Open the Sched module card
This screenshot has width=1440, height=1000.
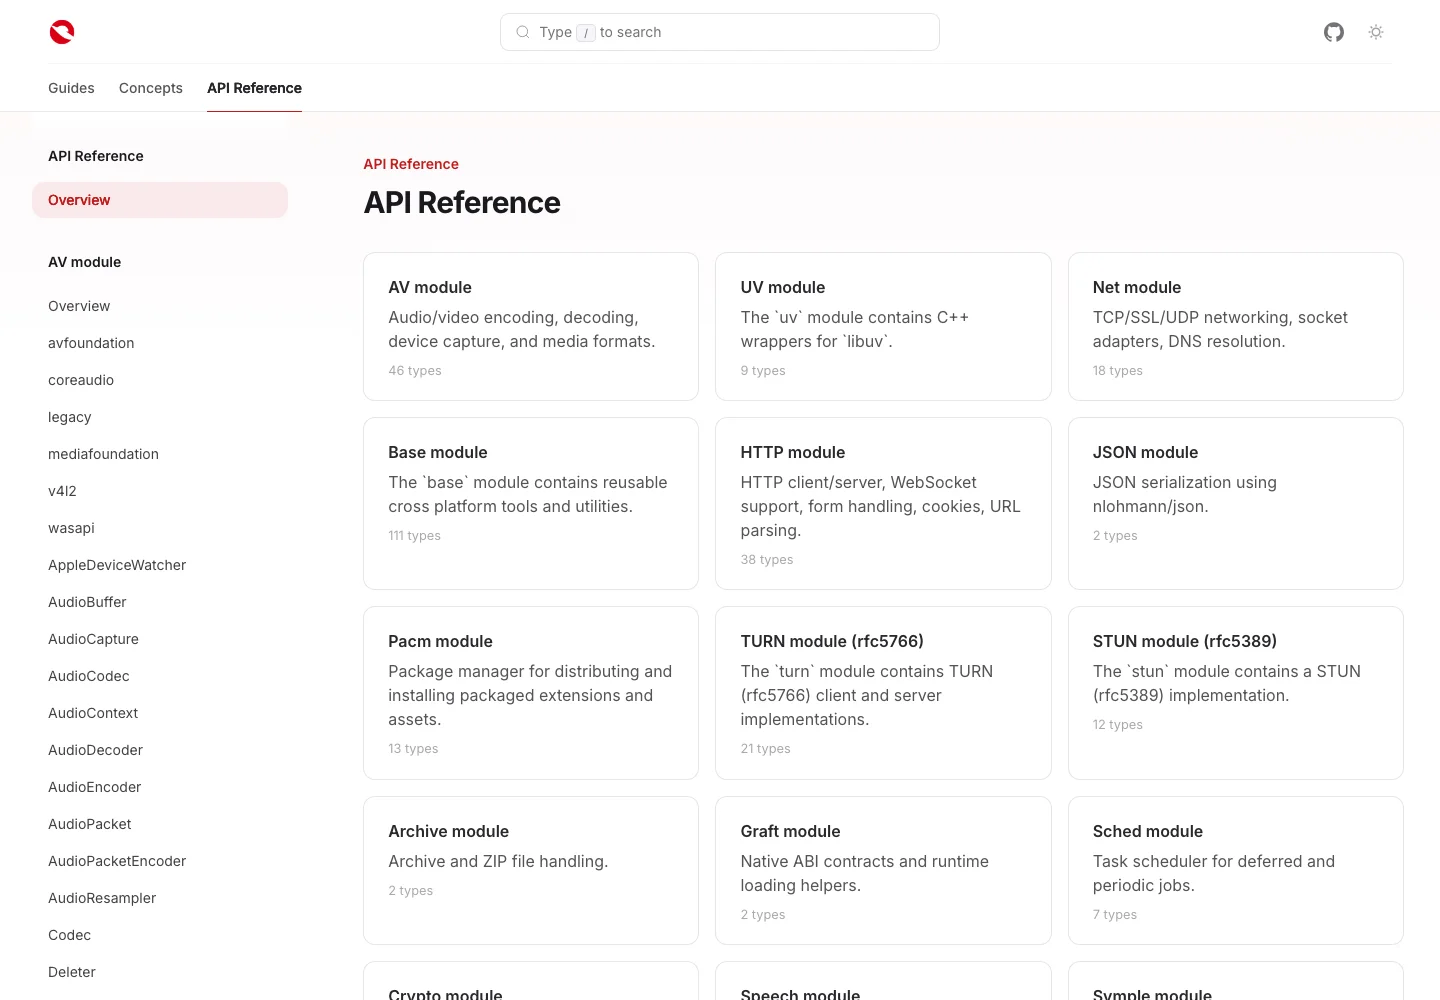click(x=1236, y=871)
